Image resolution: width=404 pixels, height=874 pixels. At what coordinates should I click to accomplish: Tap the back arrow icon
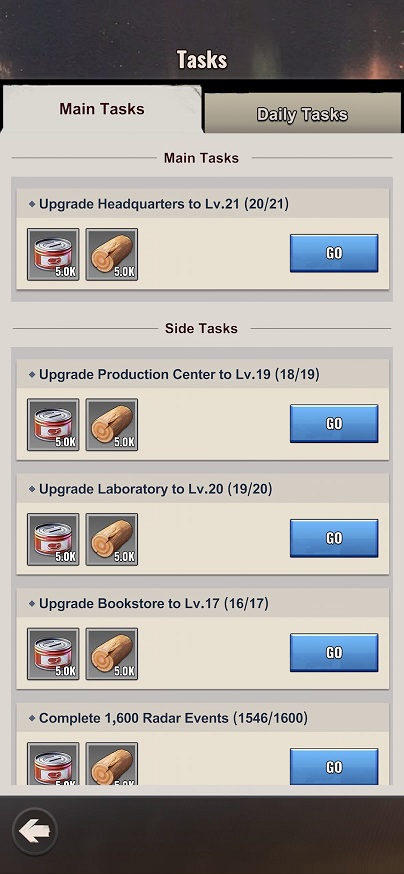(35, 832)
